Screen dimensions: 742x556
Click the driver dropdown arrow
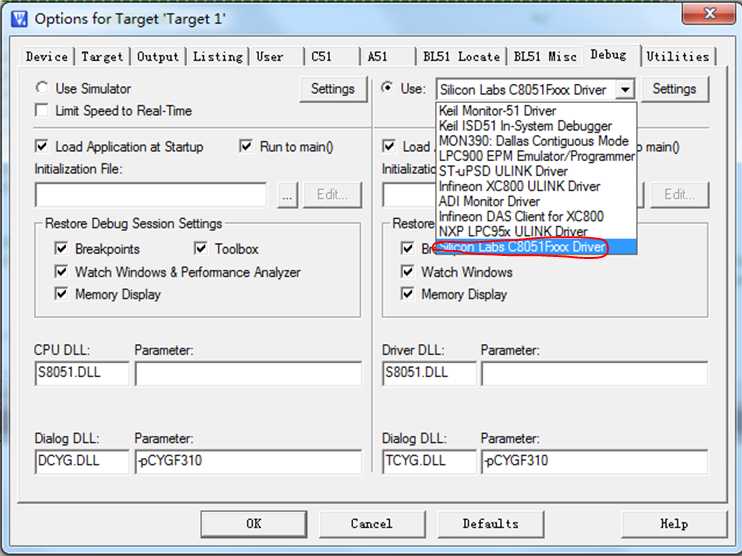[x=625, y=89]
